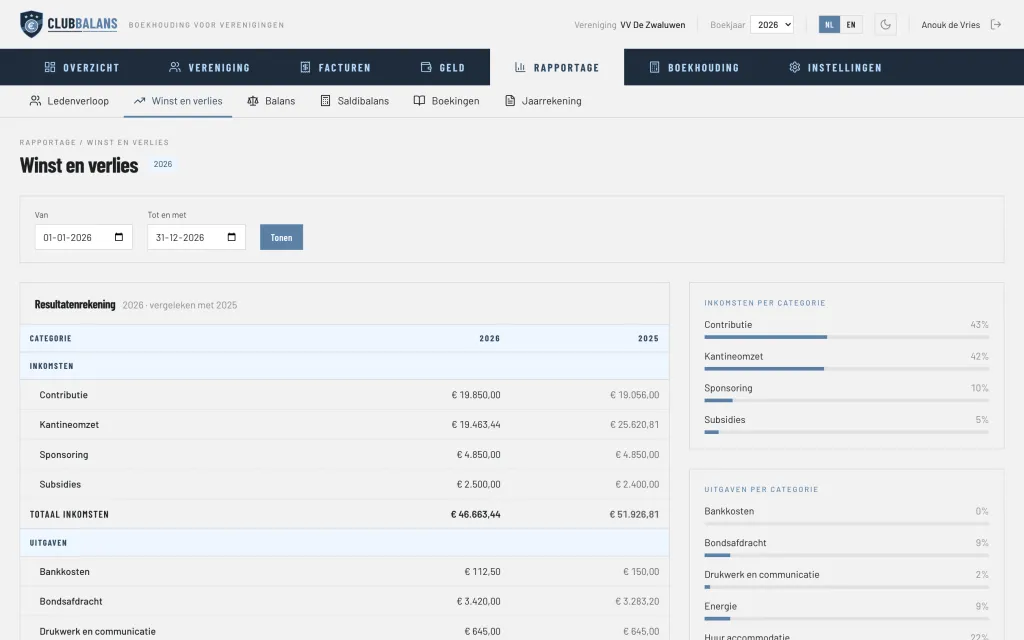Click the ClubBalans shield logo

click(31, 24)
